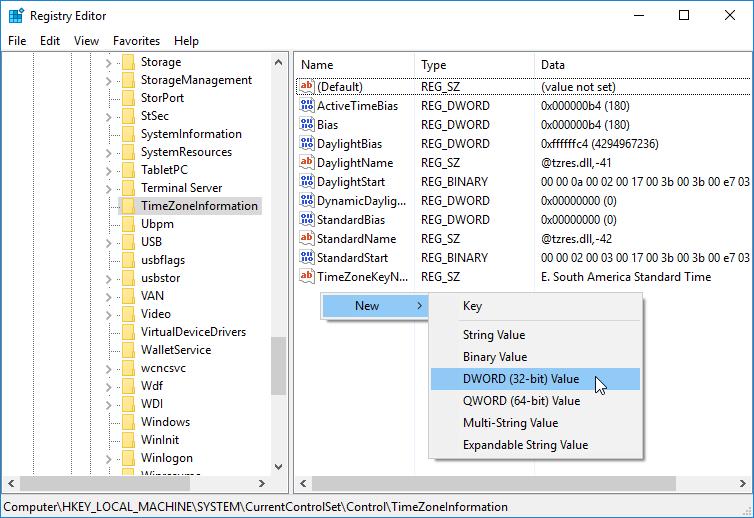Expand the Video key
The width and height of the screenshot is (754, 518).
(109, 315)
